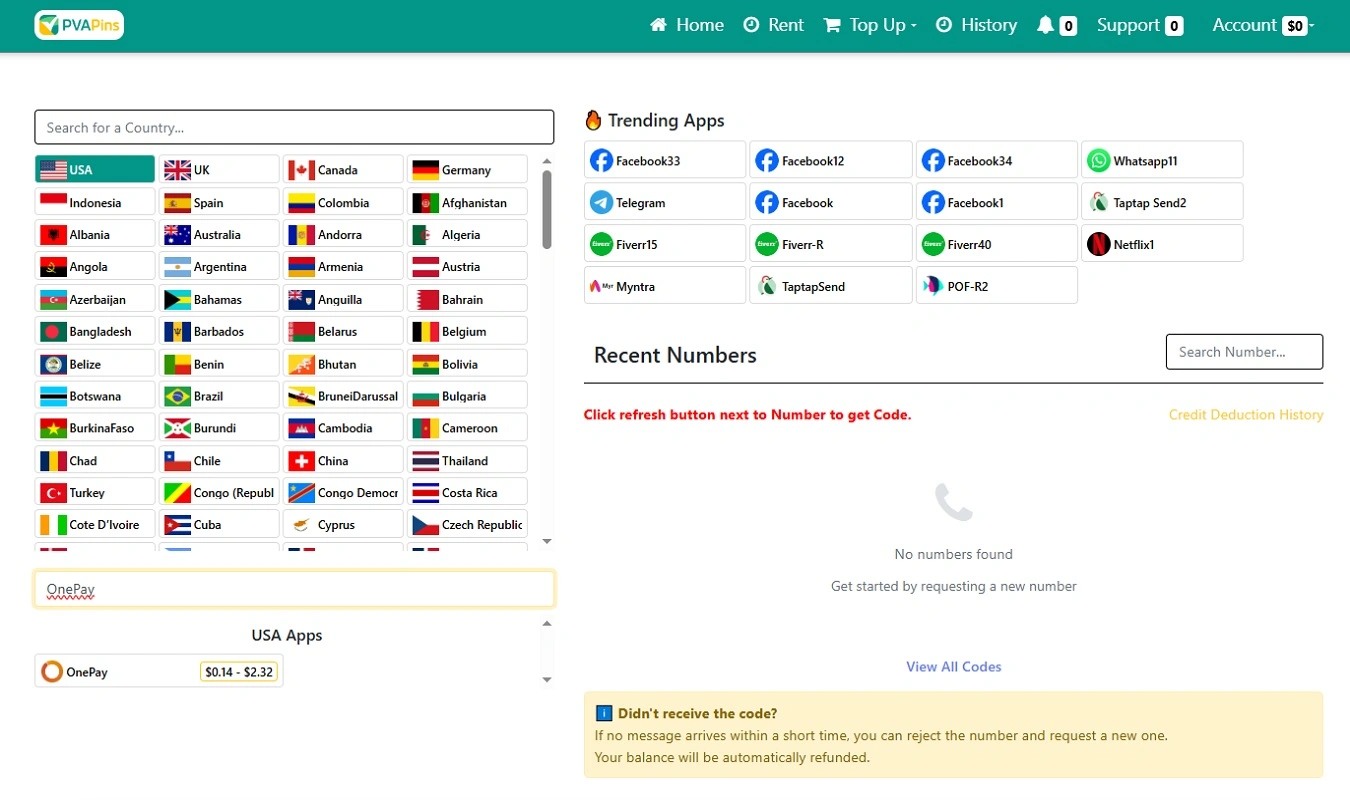The image size is (1350, 800).
Task: Click the country list scroll down arrow
Action: tap(547, 541)
